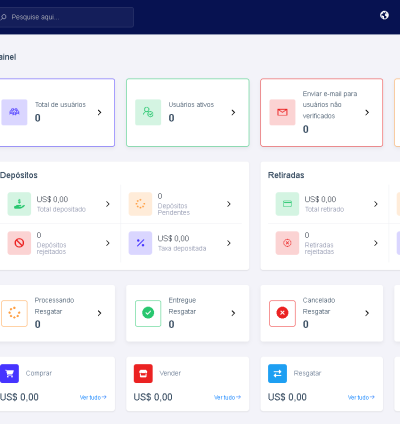This screenshot has height=424, width=400.
Task: Click the red envelope email icon
Action: coord(282,112)
